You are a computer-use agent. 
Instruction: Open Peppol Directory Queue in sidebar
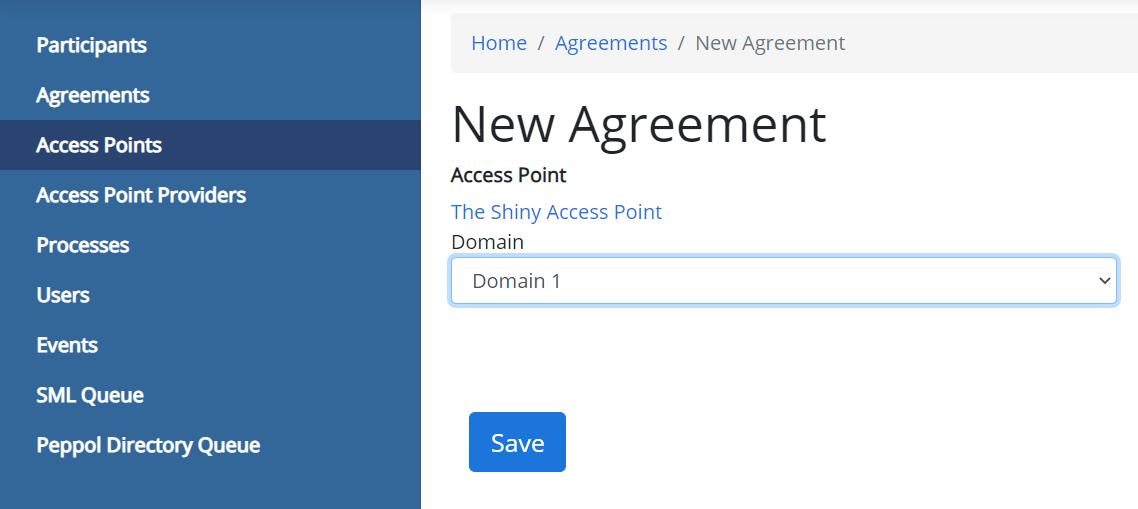pos(148,445)
